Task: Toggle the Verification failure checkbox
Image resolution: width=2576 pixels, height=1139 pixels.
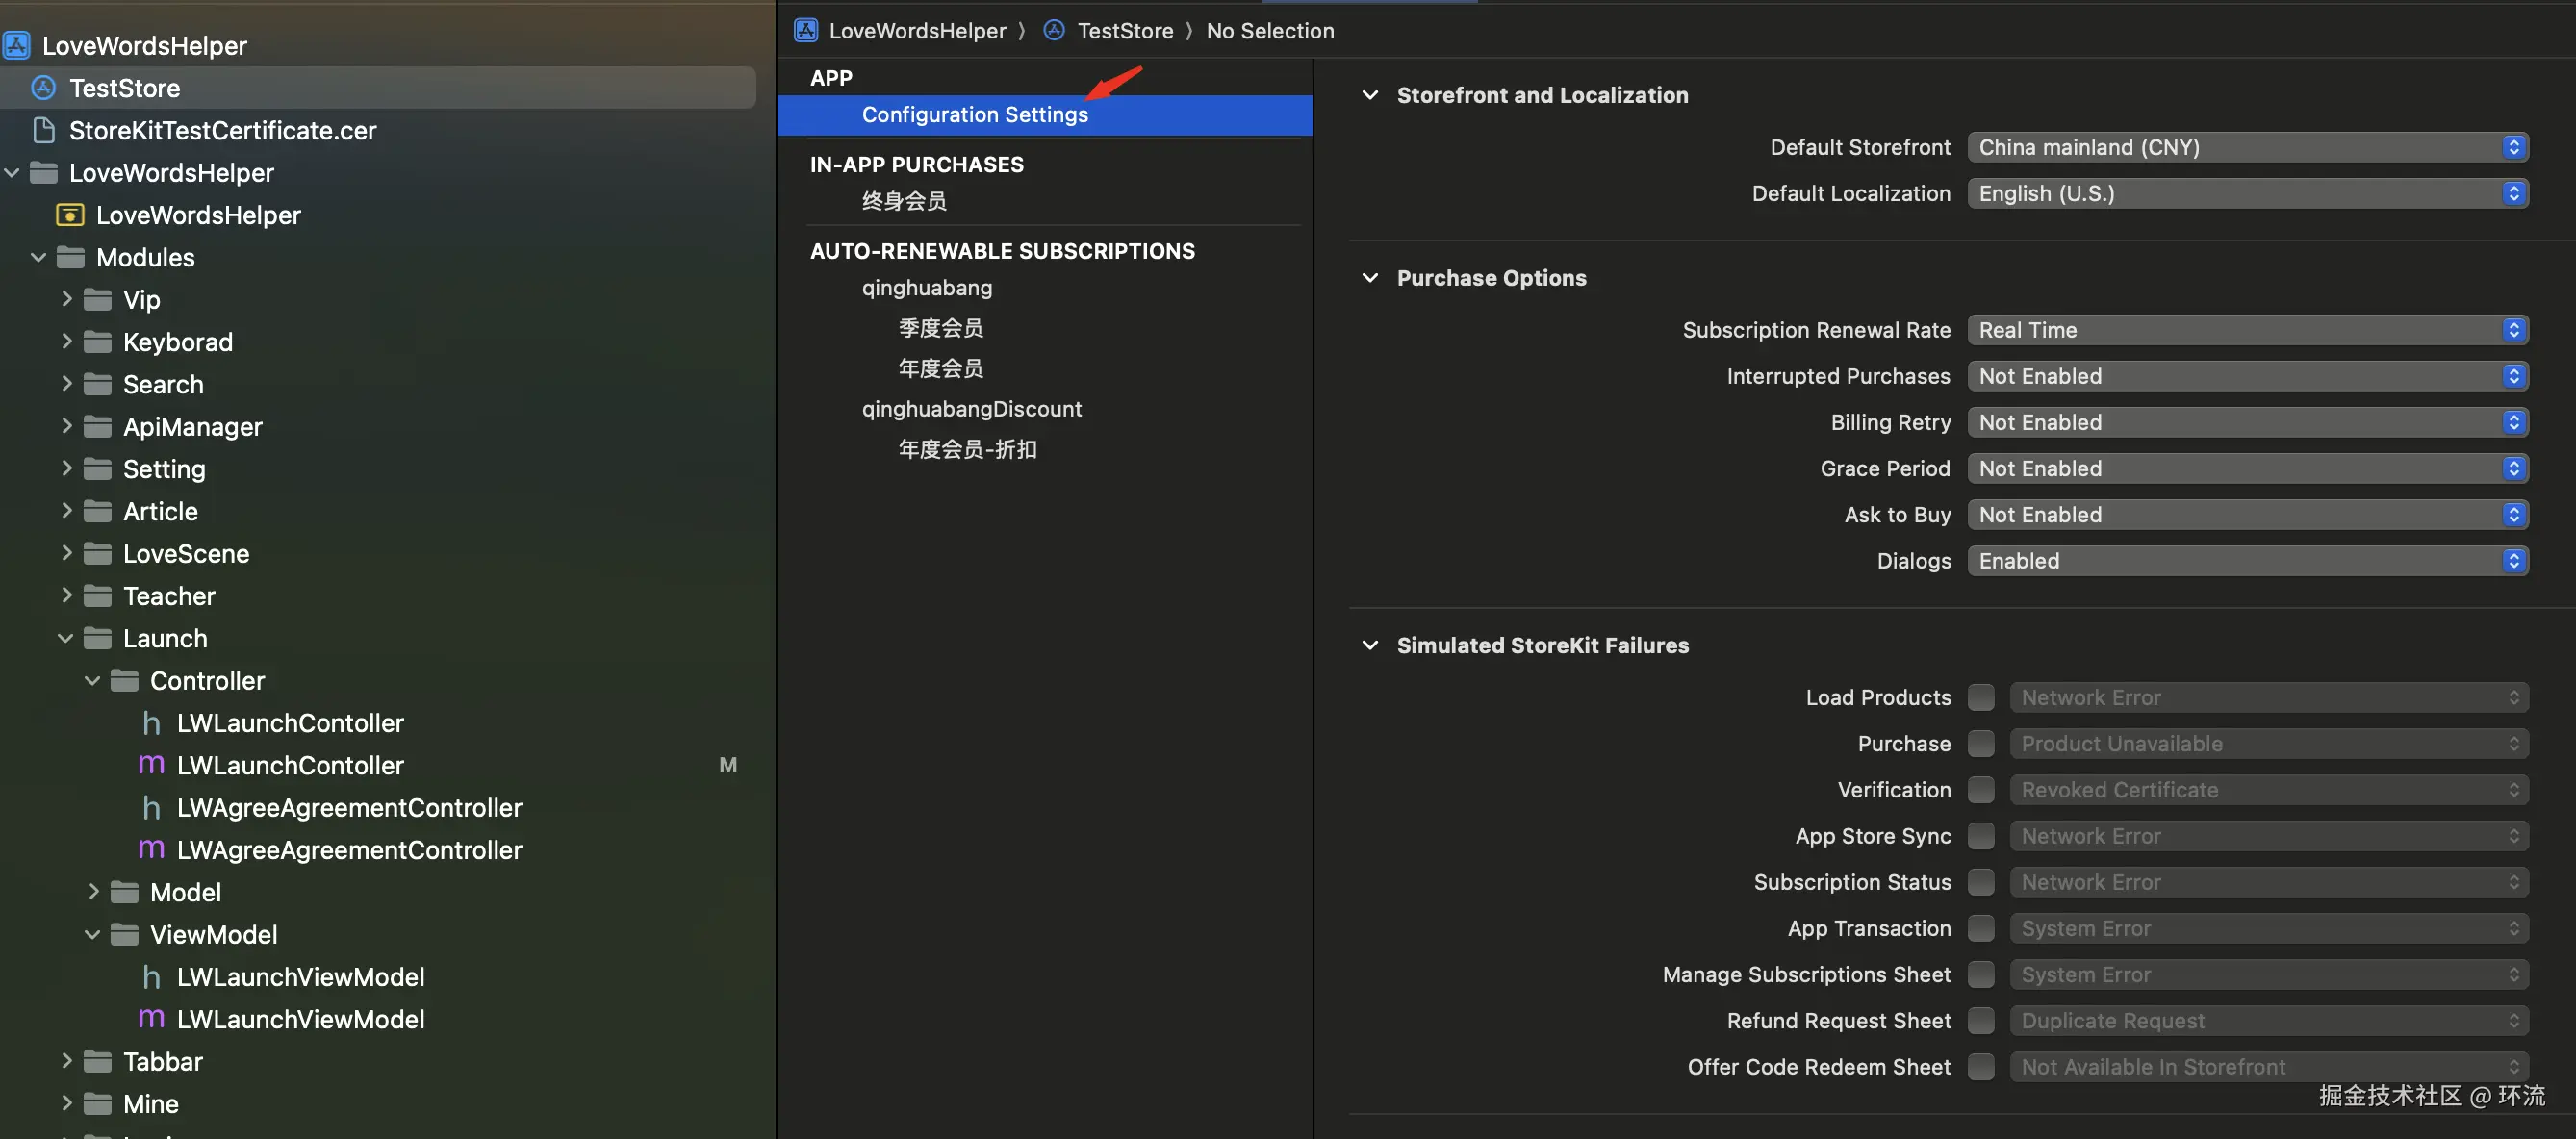Action: [1980, 790]
